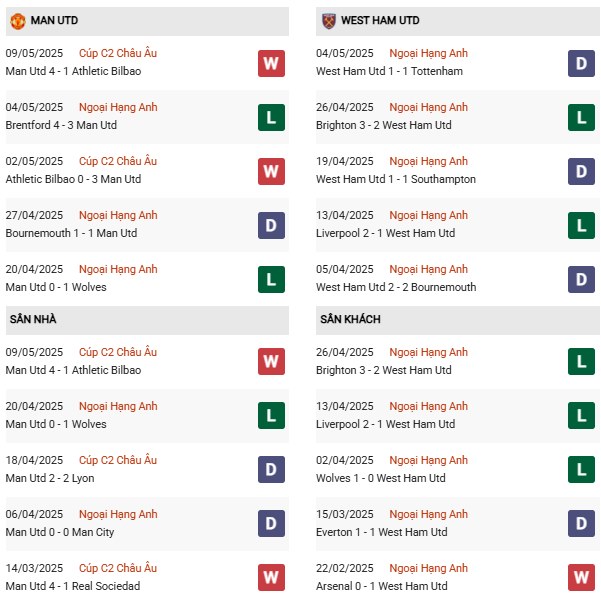The width and height of the screenshot is (601, 600).
Task: Click the D badge for Man Utd 2-2 Lyon
Action: coord(271,471)
